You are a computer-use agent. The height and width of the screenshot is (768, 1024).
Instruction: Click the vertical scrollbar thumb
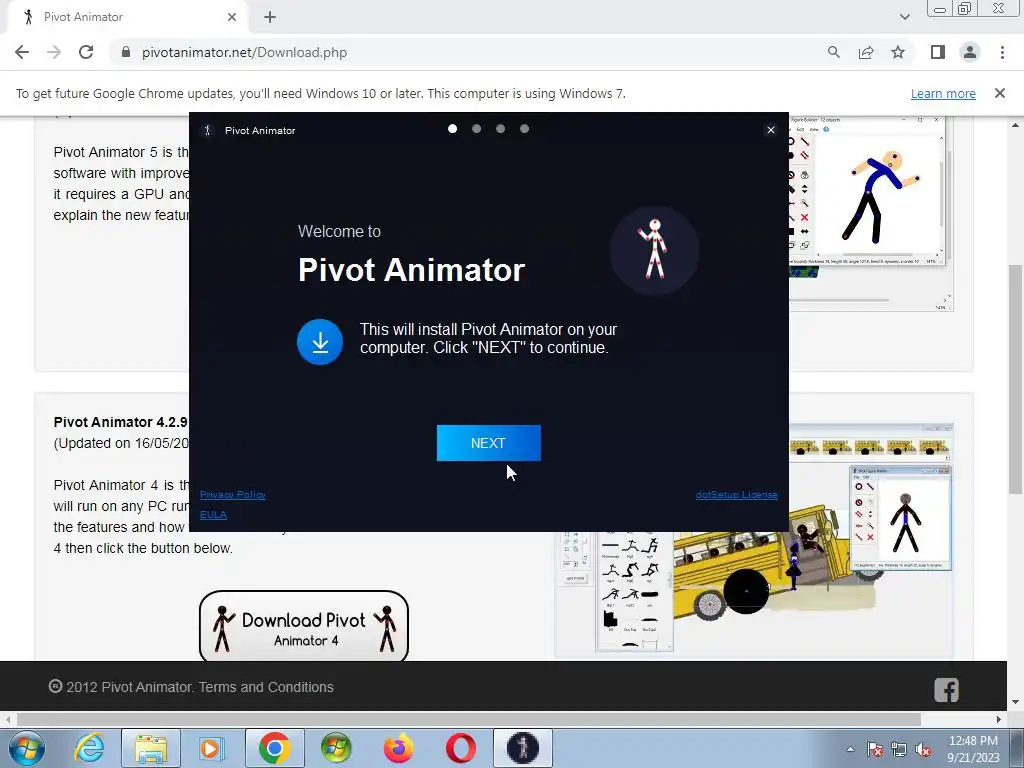pyautogui.click(x=1016, y=379)
